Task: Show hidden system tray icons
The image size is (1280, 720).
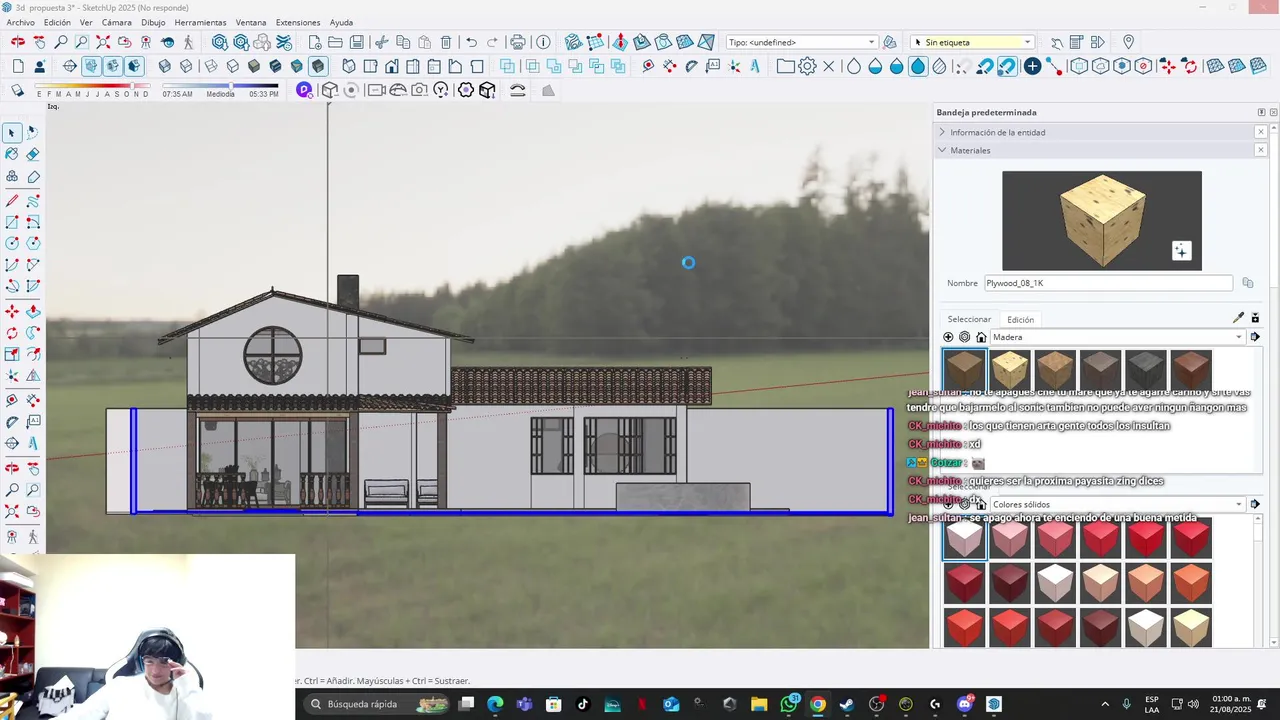Action: click(x=1105, y=704)
